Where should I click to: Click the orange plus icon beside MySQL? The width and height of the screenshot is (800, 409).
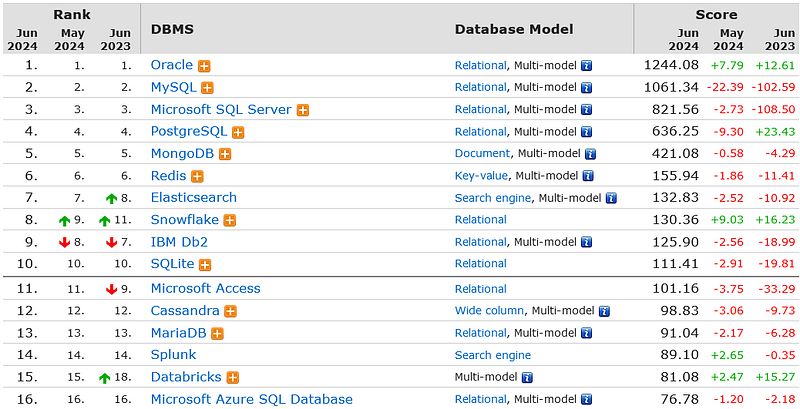(205, 88)
